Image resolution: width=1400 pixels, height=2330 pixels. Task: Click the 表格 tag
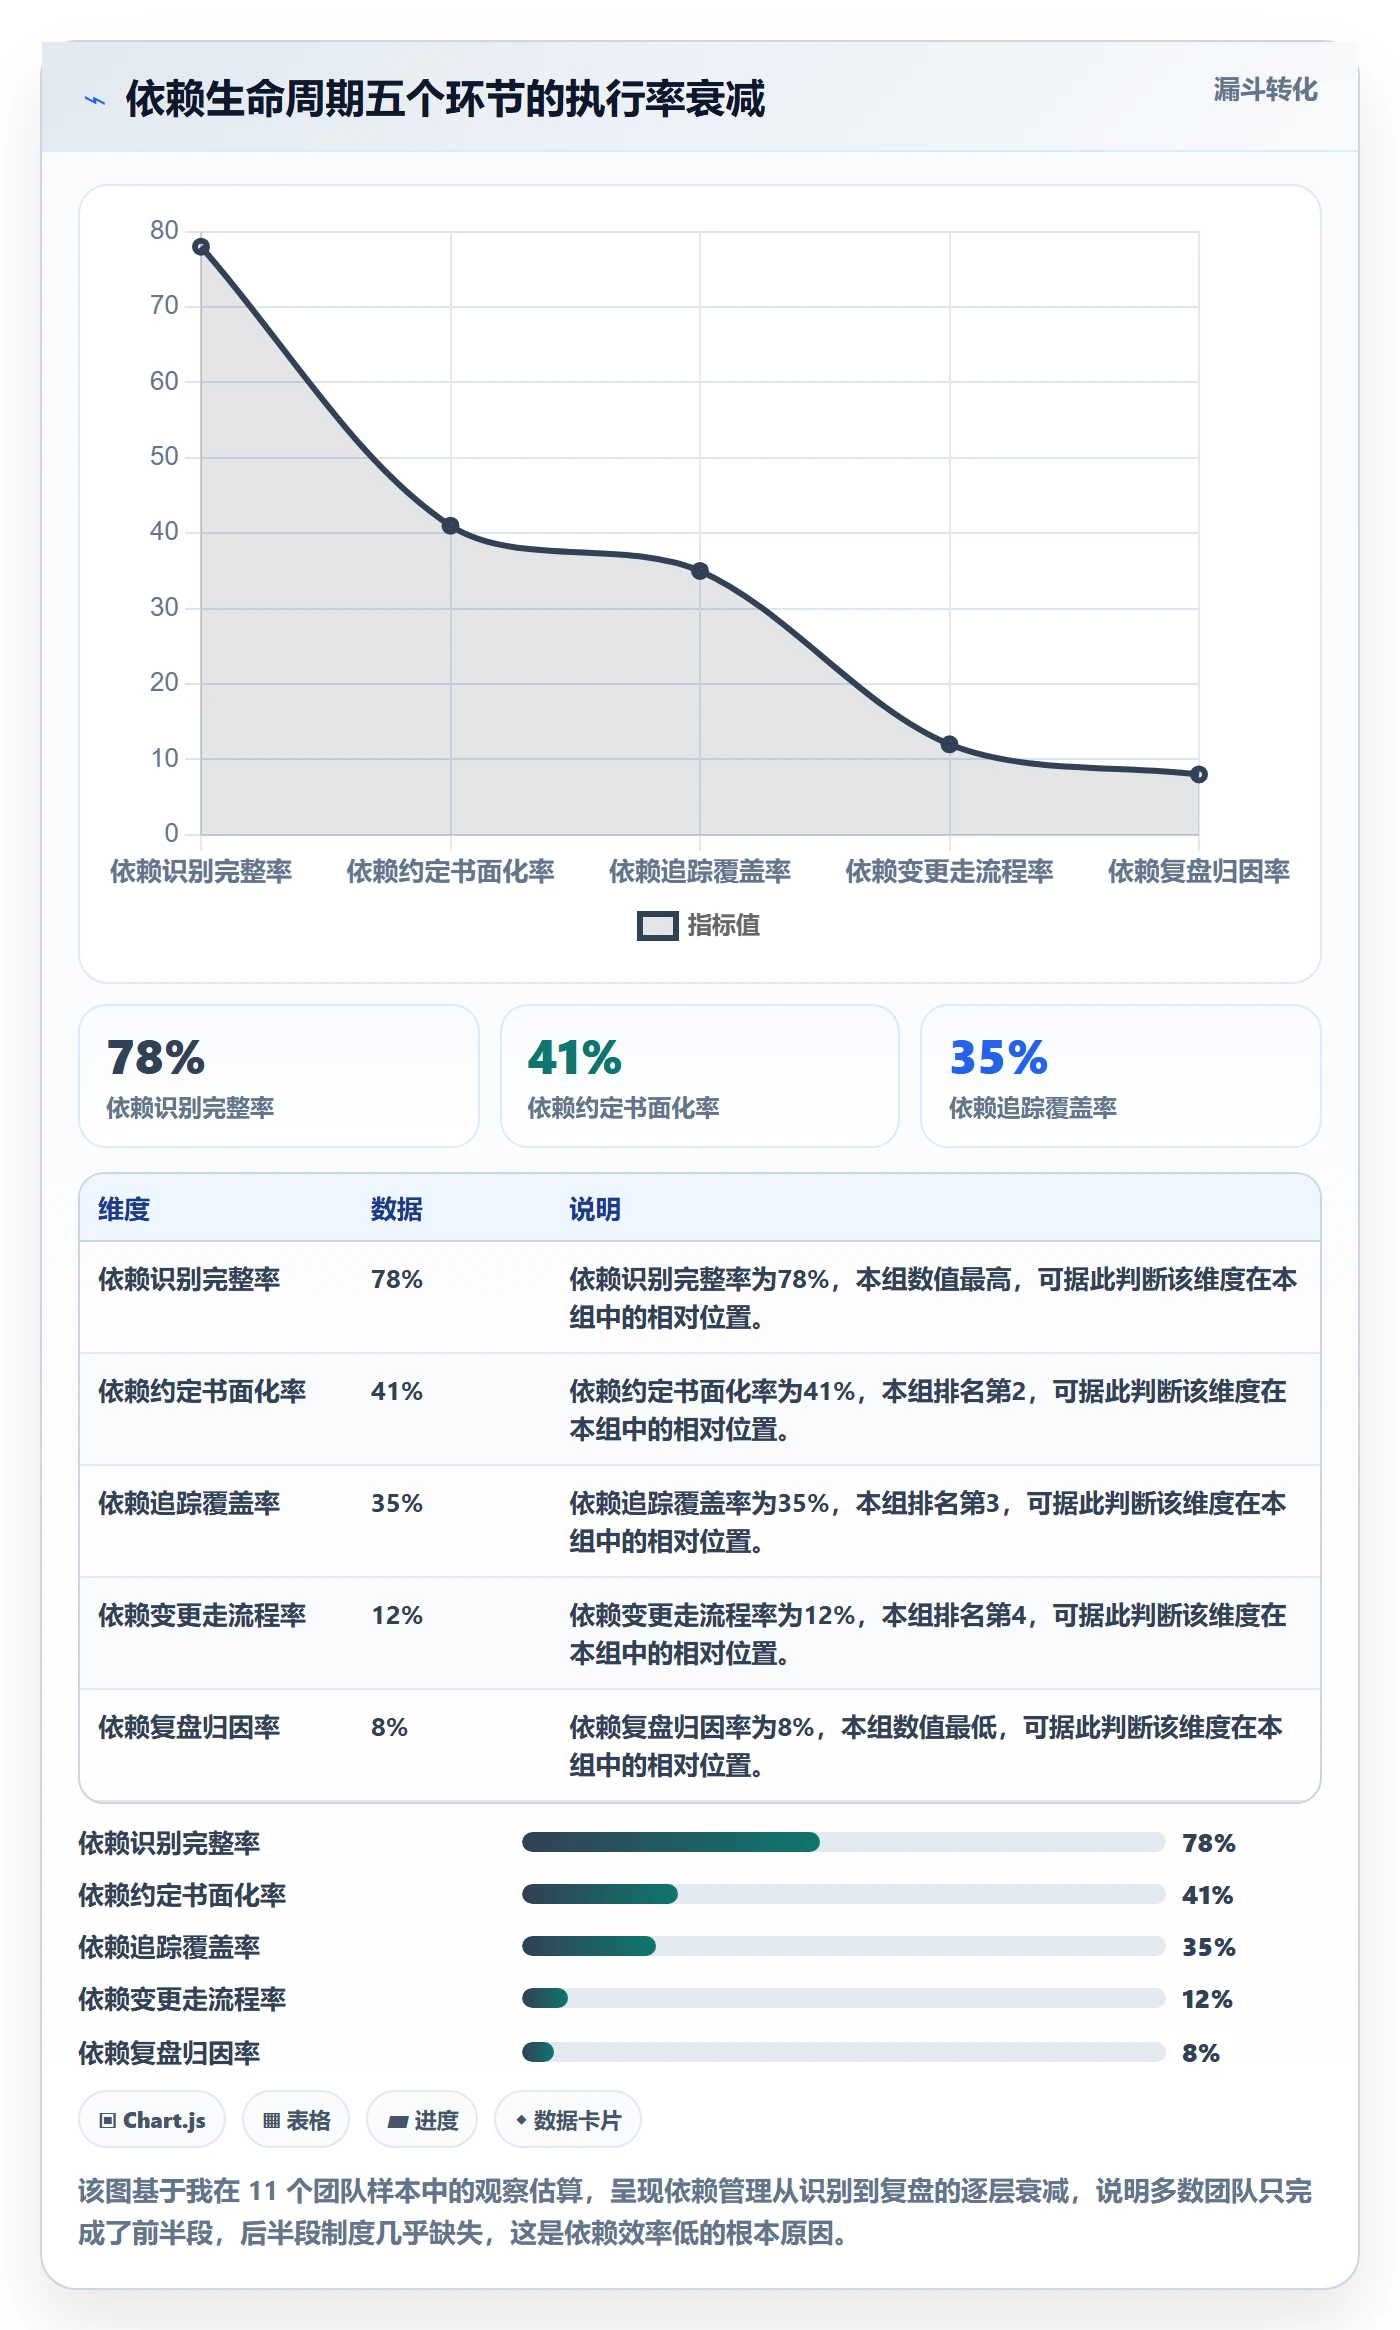pos(296,2120)
